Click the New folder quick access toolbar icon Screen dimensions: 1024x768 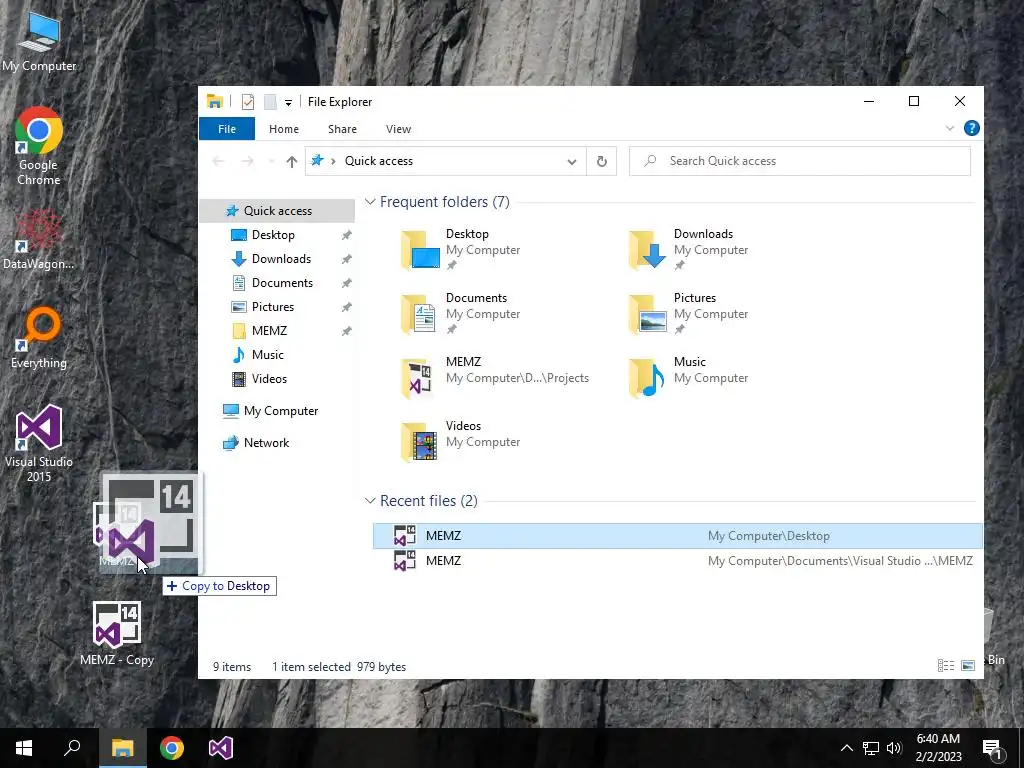click(x=270, y=102)
